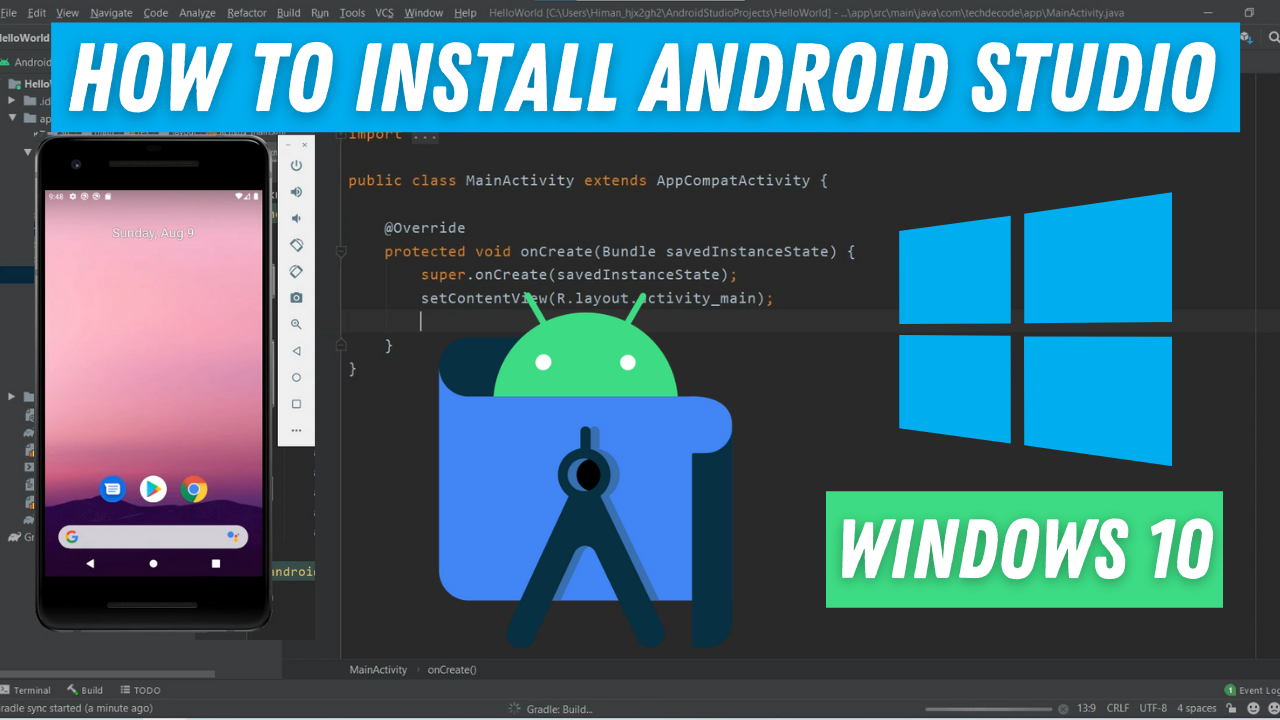
Task: Open the Code menu
Action: click(x=156, y=13)
